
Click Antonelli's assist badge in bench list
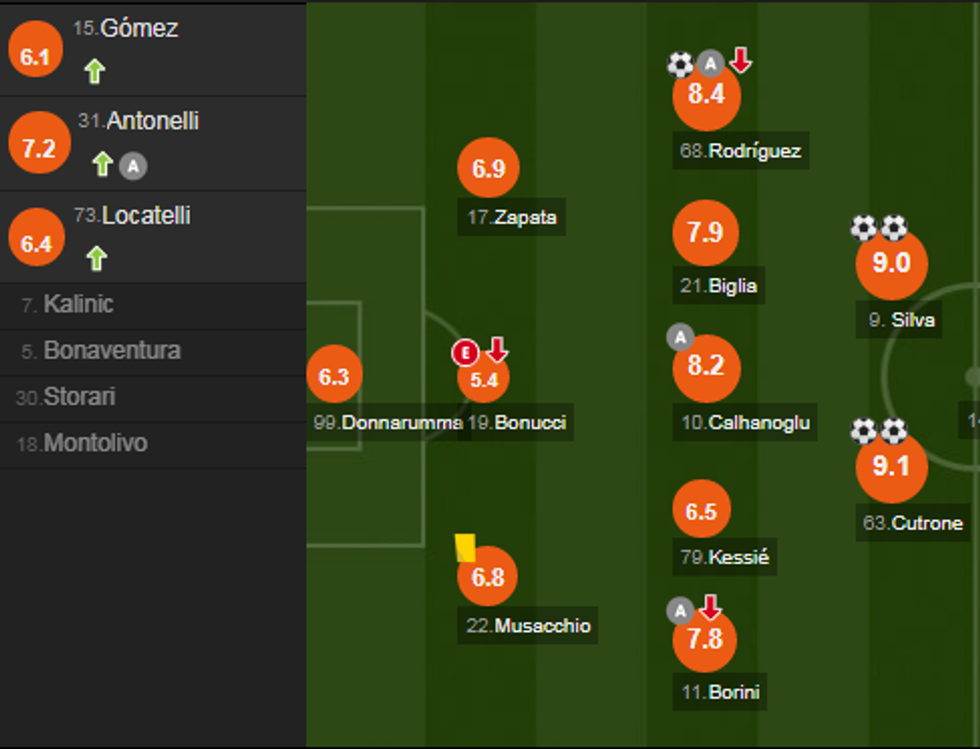133,165
